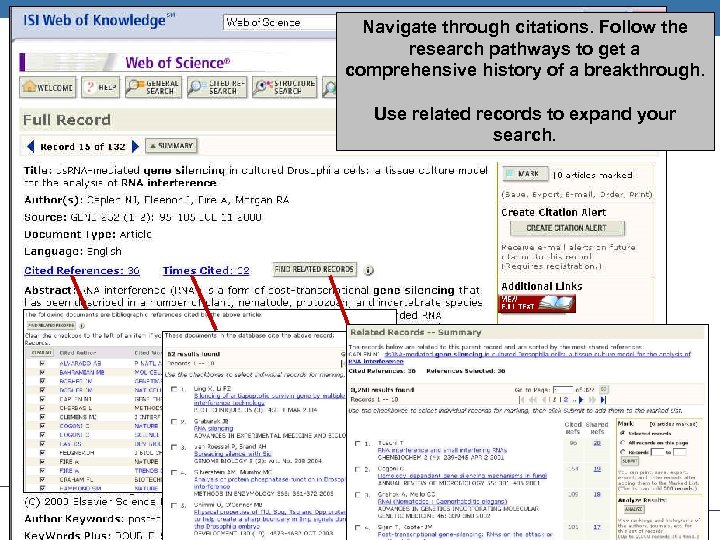Select the Selected records radio option
Viewport: 720px width, 540px height.
pos(623,433)
